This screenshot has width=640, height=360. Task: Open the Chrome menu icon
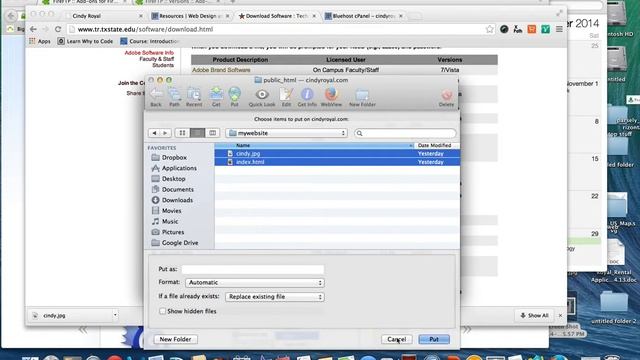tap(559, 29)
